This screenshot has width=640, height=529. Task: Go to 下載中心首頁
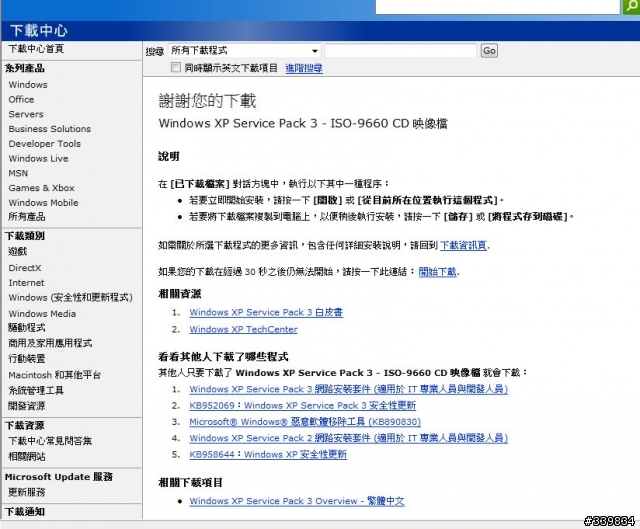click(36, 49)
